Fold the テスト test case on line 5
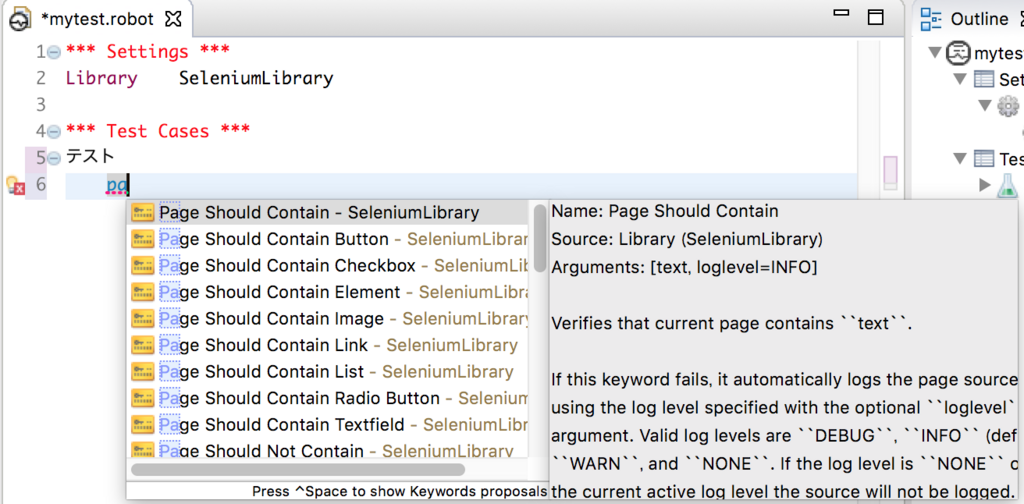 pos(54,157)
